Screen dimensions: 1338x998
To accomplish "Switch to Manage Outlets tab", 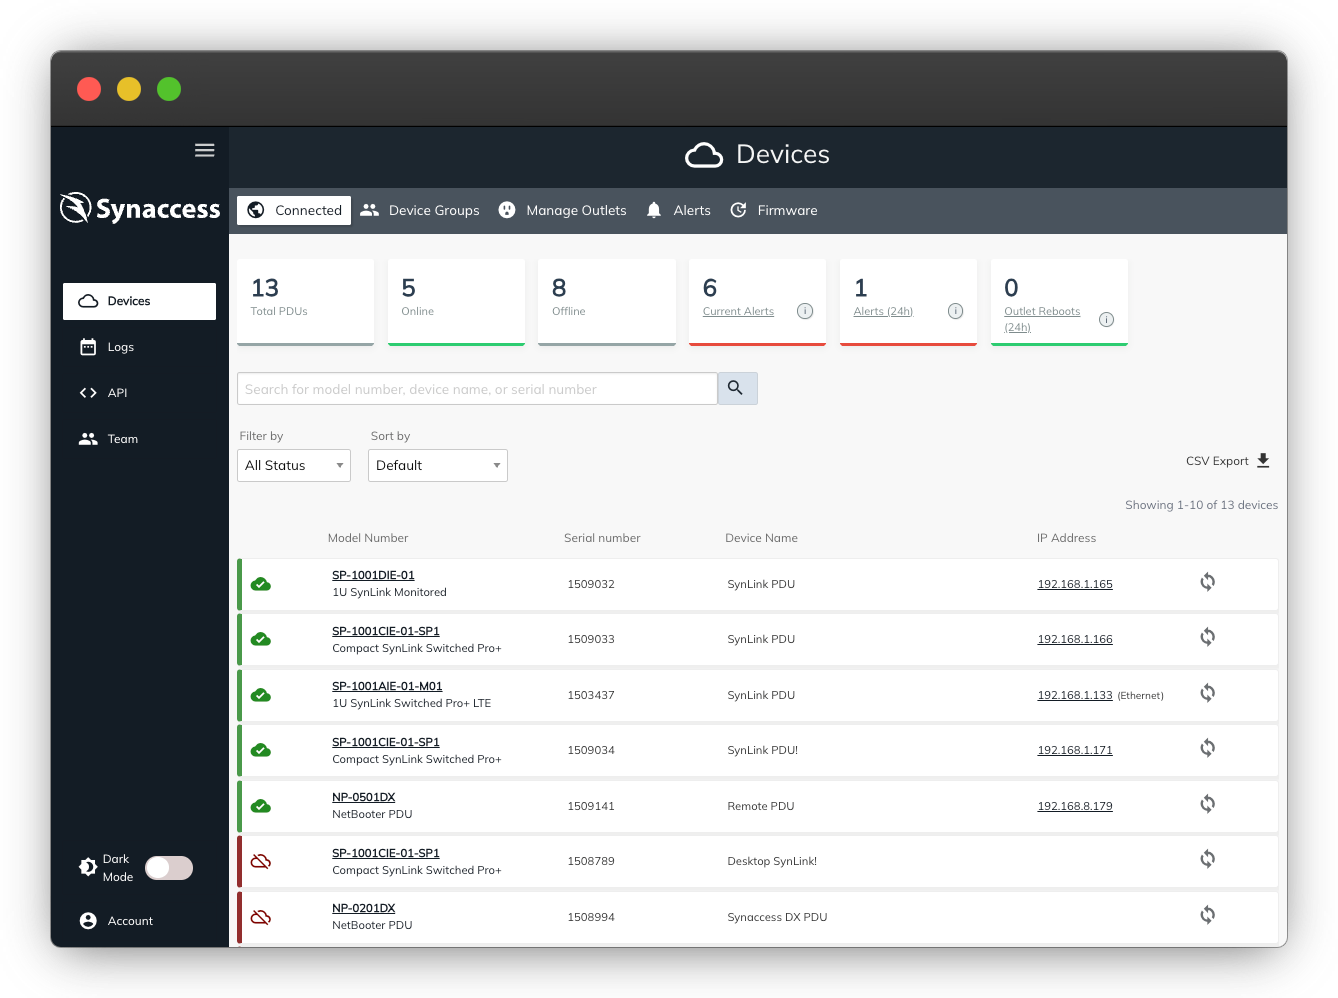I will 562,210.
